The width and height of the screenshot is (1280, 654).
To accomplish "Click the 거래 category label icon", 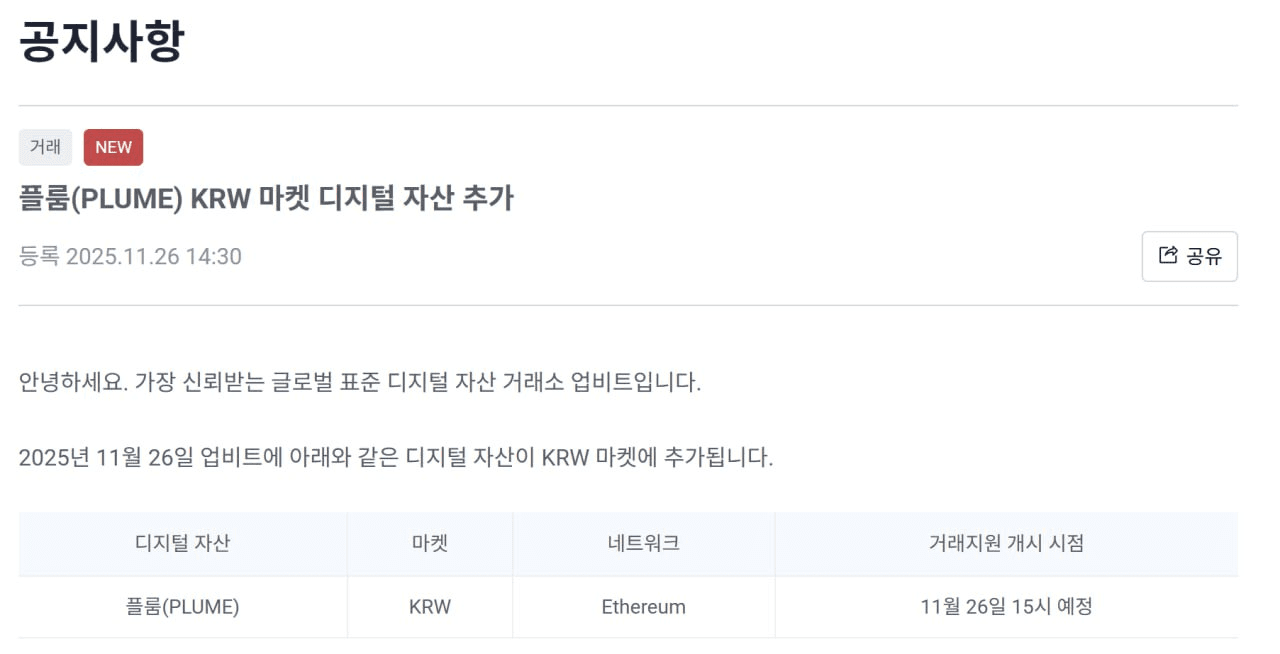I will pyautogui.click(x=43, y=147).
